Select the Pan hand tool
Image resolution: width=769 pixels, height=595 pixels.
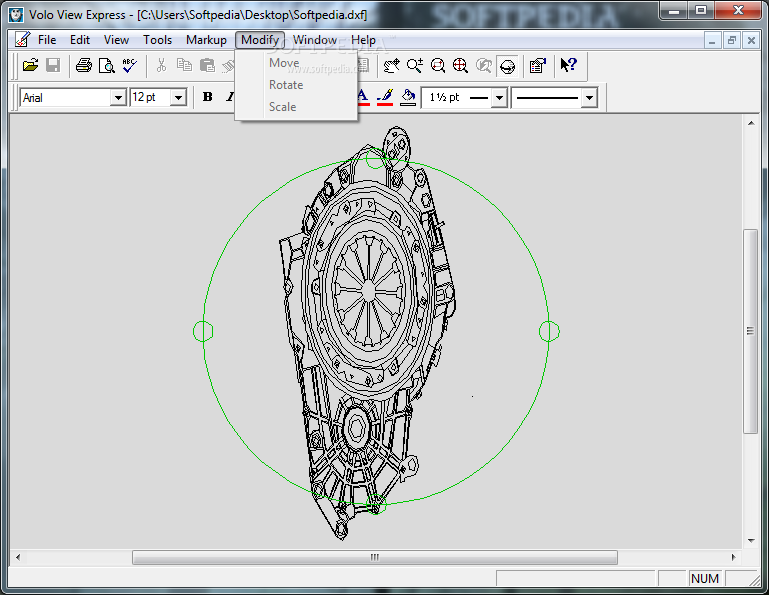tap(391, 65)
